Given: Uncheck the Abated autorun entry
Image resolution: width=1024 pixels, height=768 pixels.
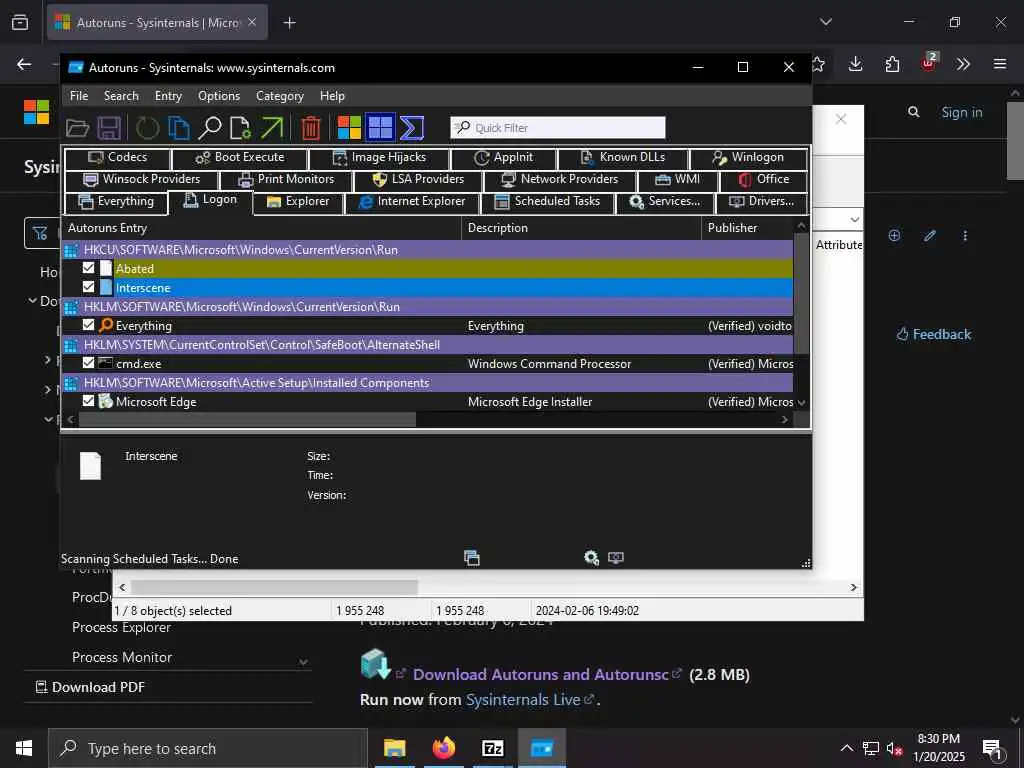Looking at the screenshot, I should pos(89,268).
